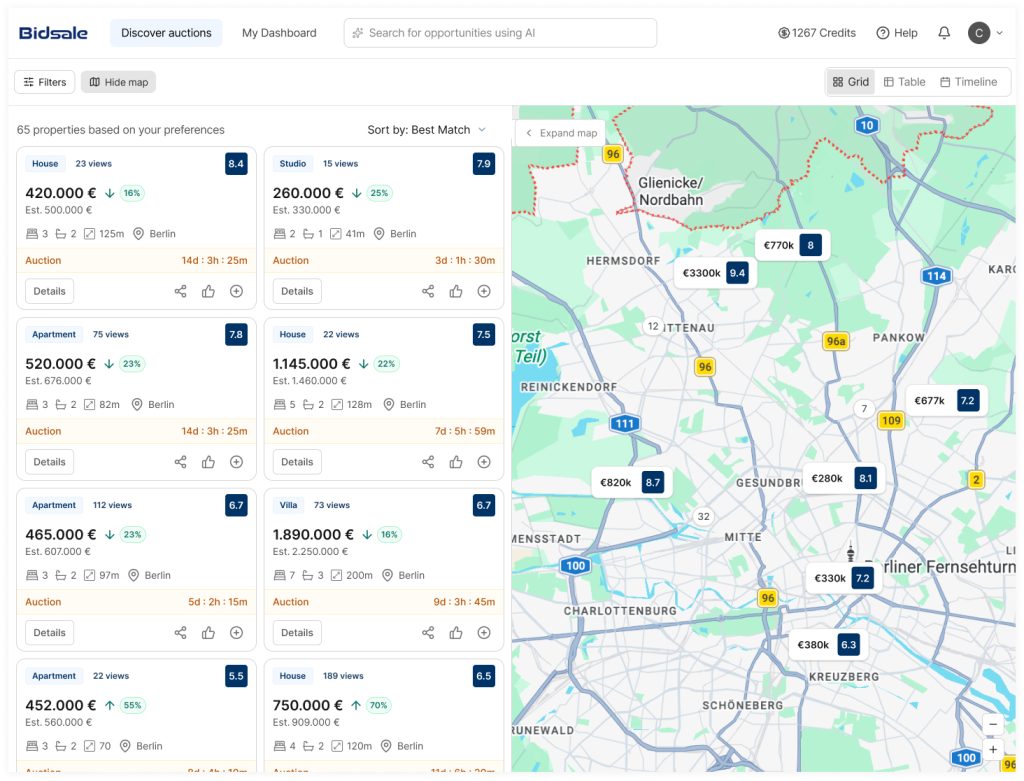The image size is (1024, 781).
Task: Toggle the Hide map button
Action: (x=118, y=82)
